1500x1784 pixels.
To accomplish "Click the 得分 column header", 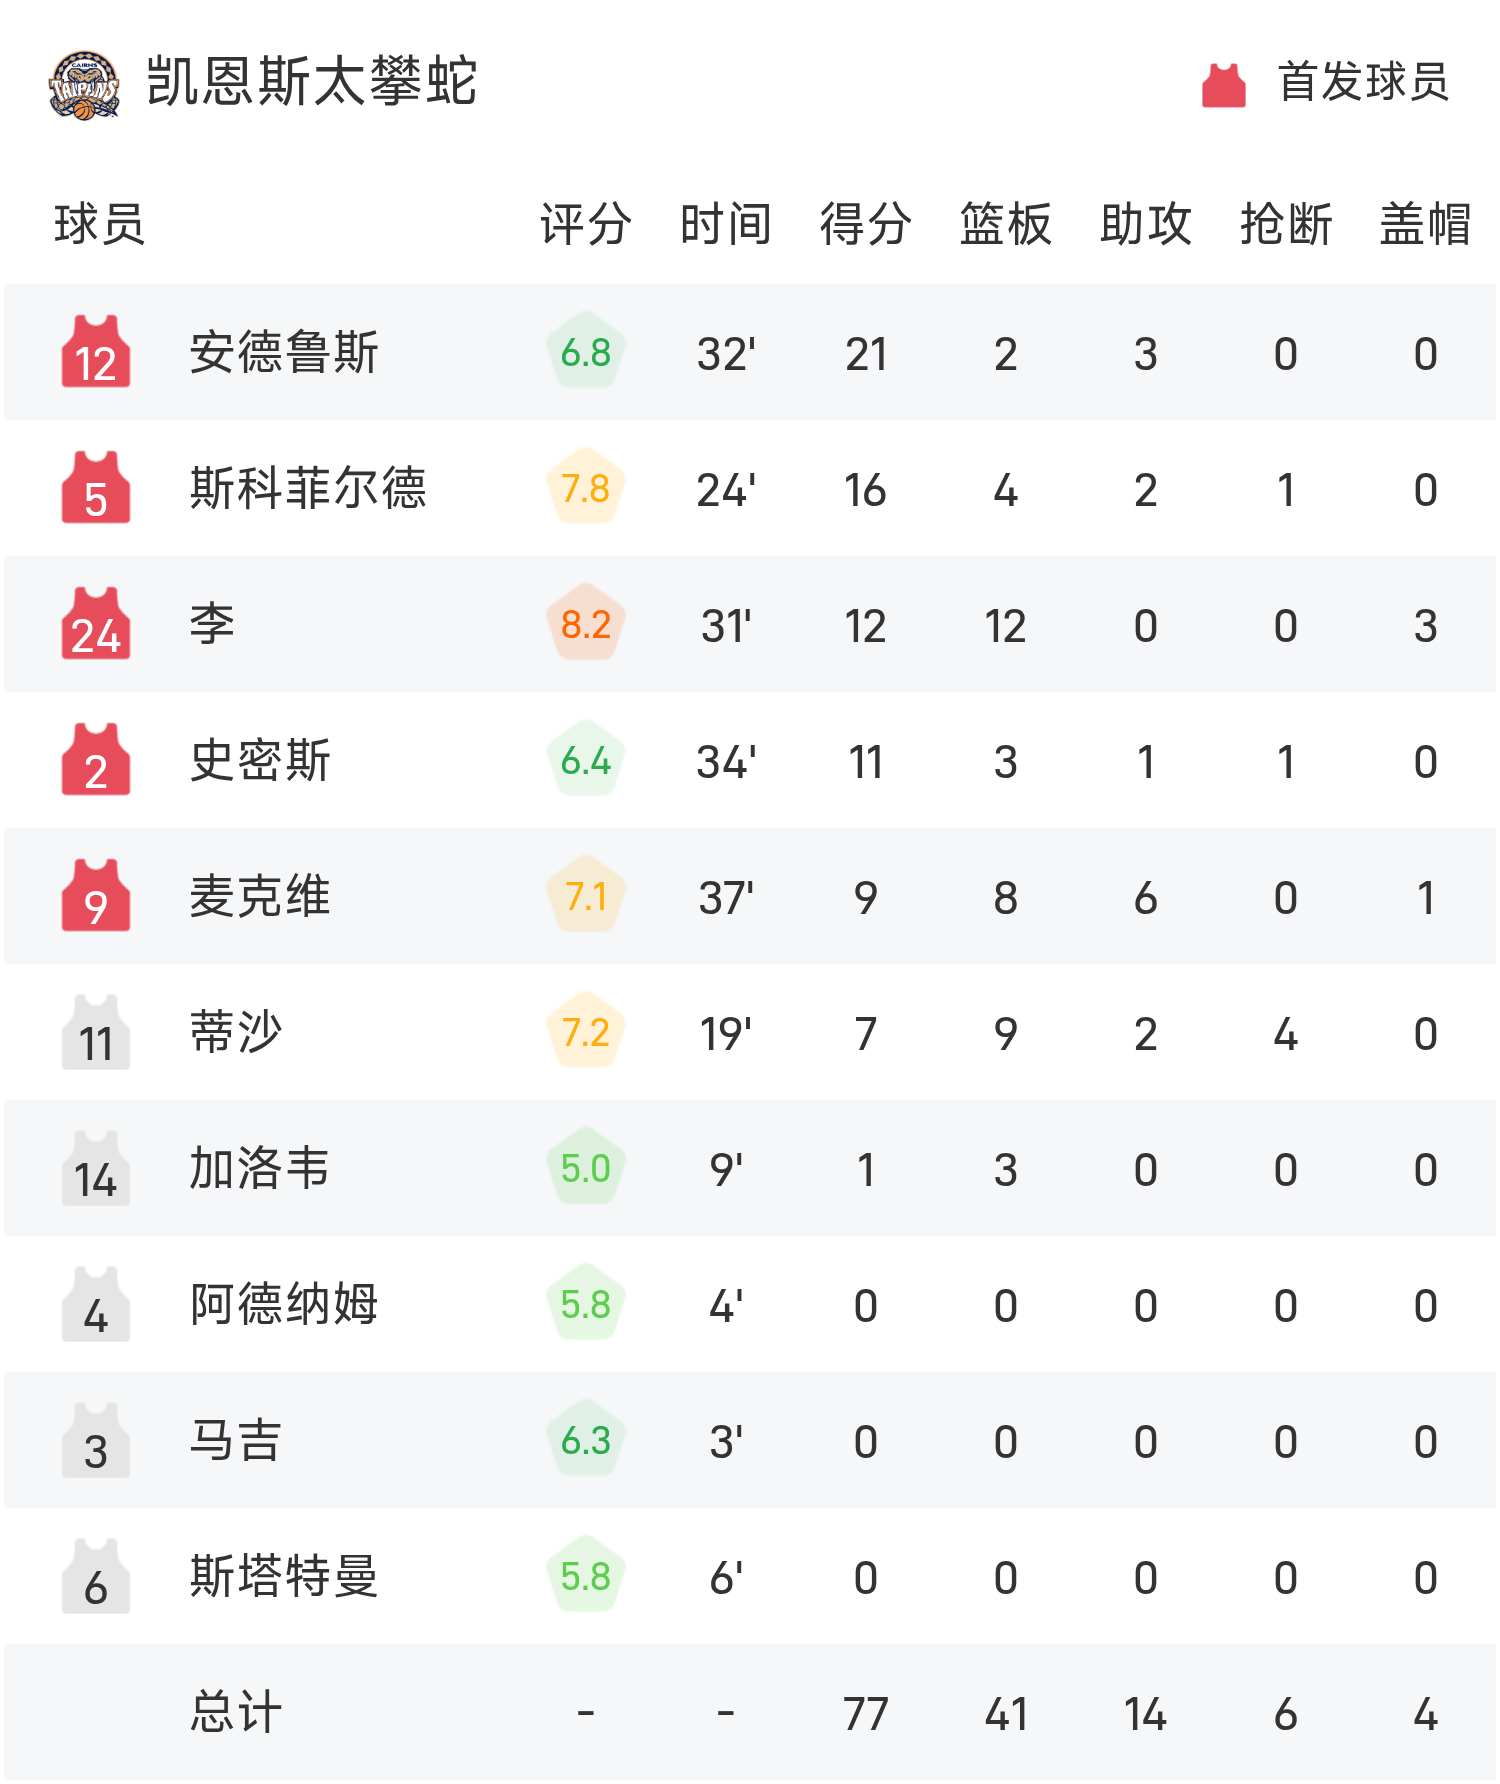I will 865,224.
